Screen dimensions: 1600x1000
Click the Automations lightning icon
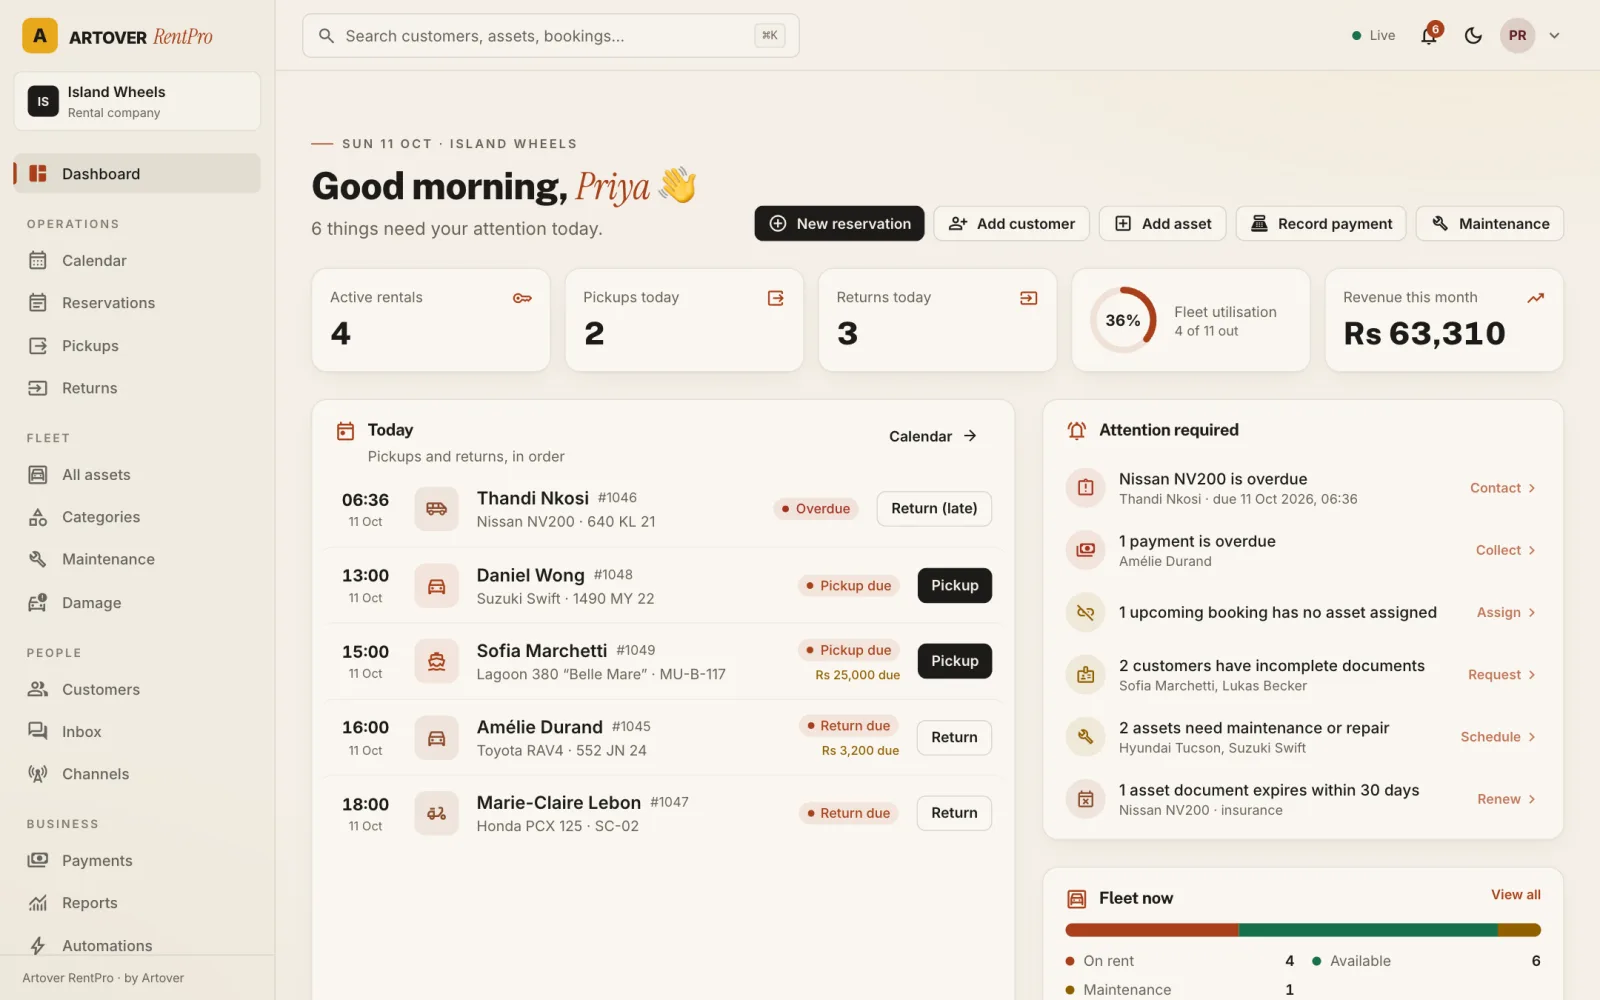coord(38,946)
